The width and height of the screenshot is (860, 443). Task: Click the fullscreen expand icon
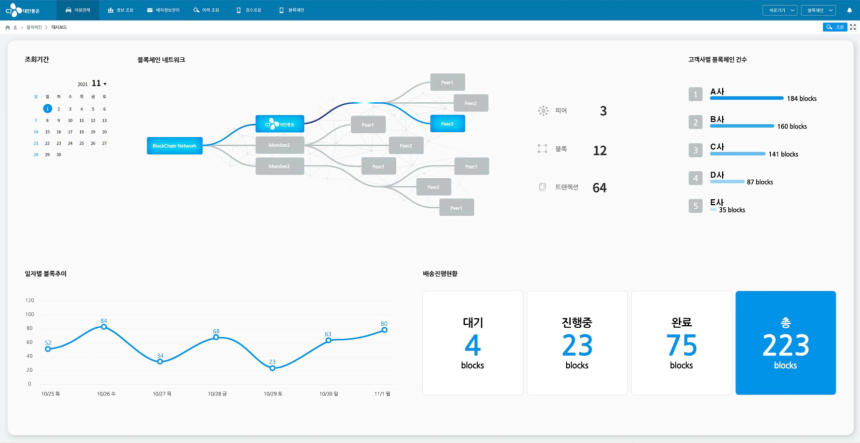(852, 27)
